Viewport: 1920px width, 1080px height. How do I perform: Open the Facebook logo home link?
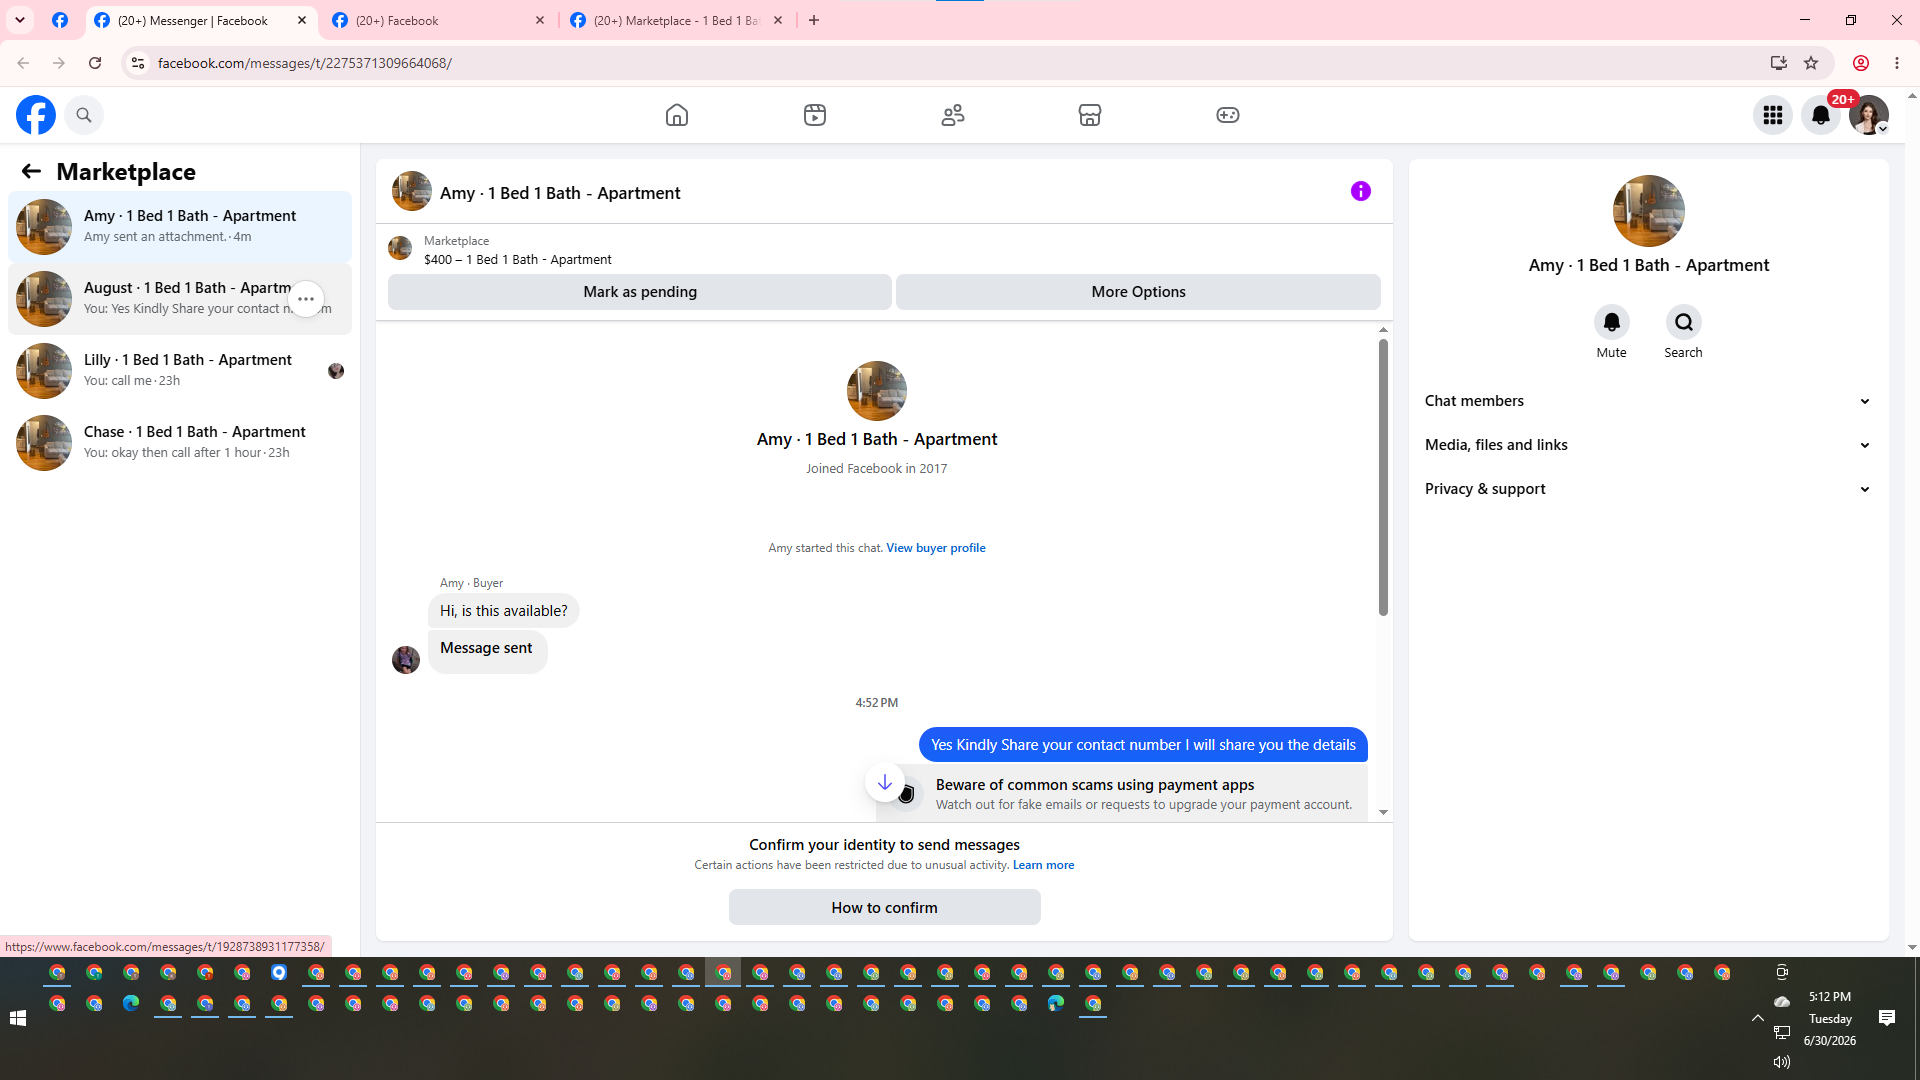click(x=36, y=115)
